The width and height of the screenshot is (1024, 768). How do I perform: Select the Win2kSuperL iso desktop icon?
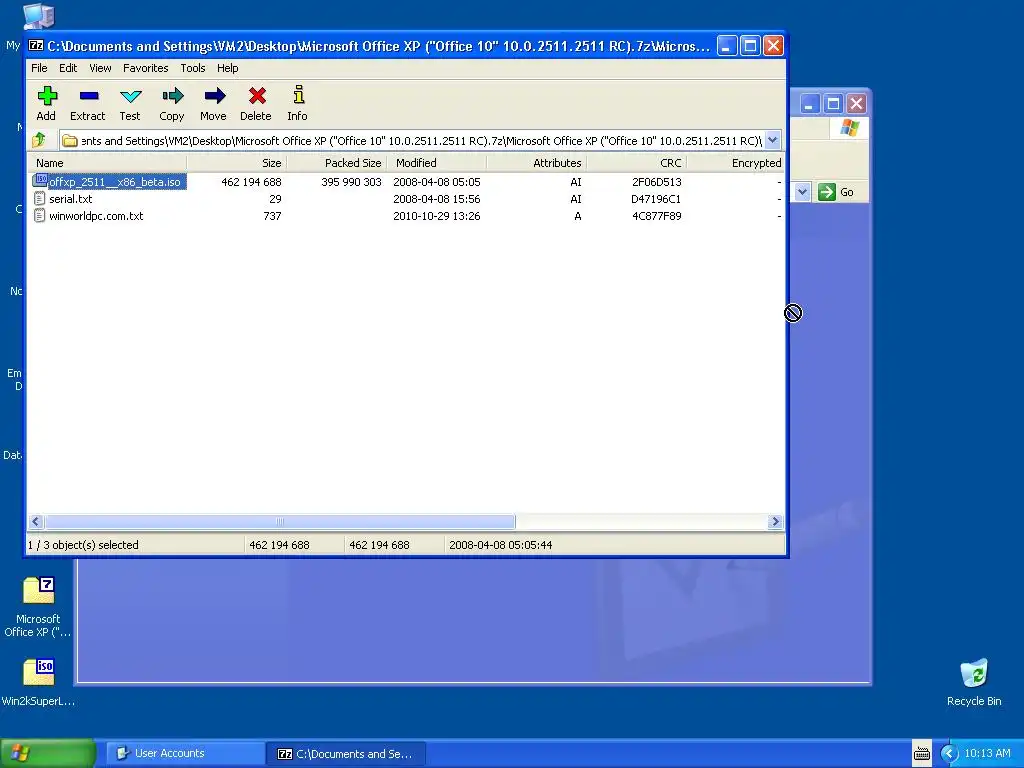point(39,672)
